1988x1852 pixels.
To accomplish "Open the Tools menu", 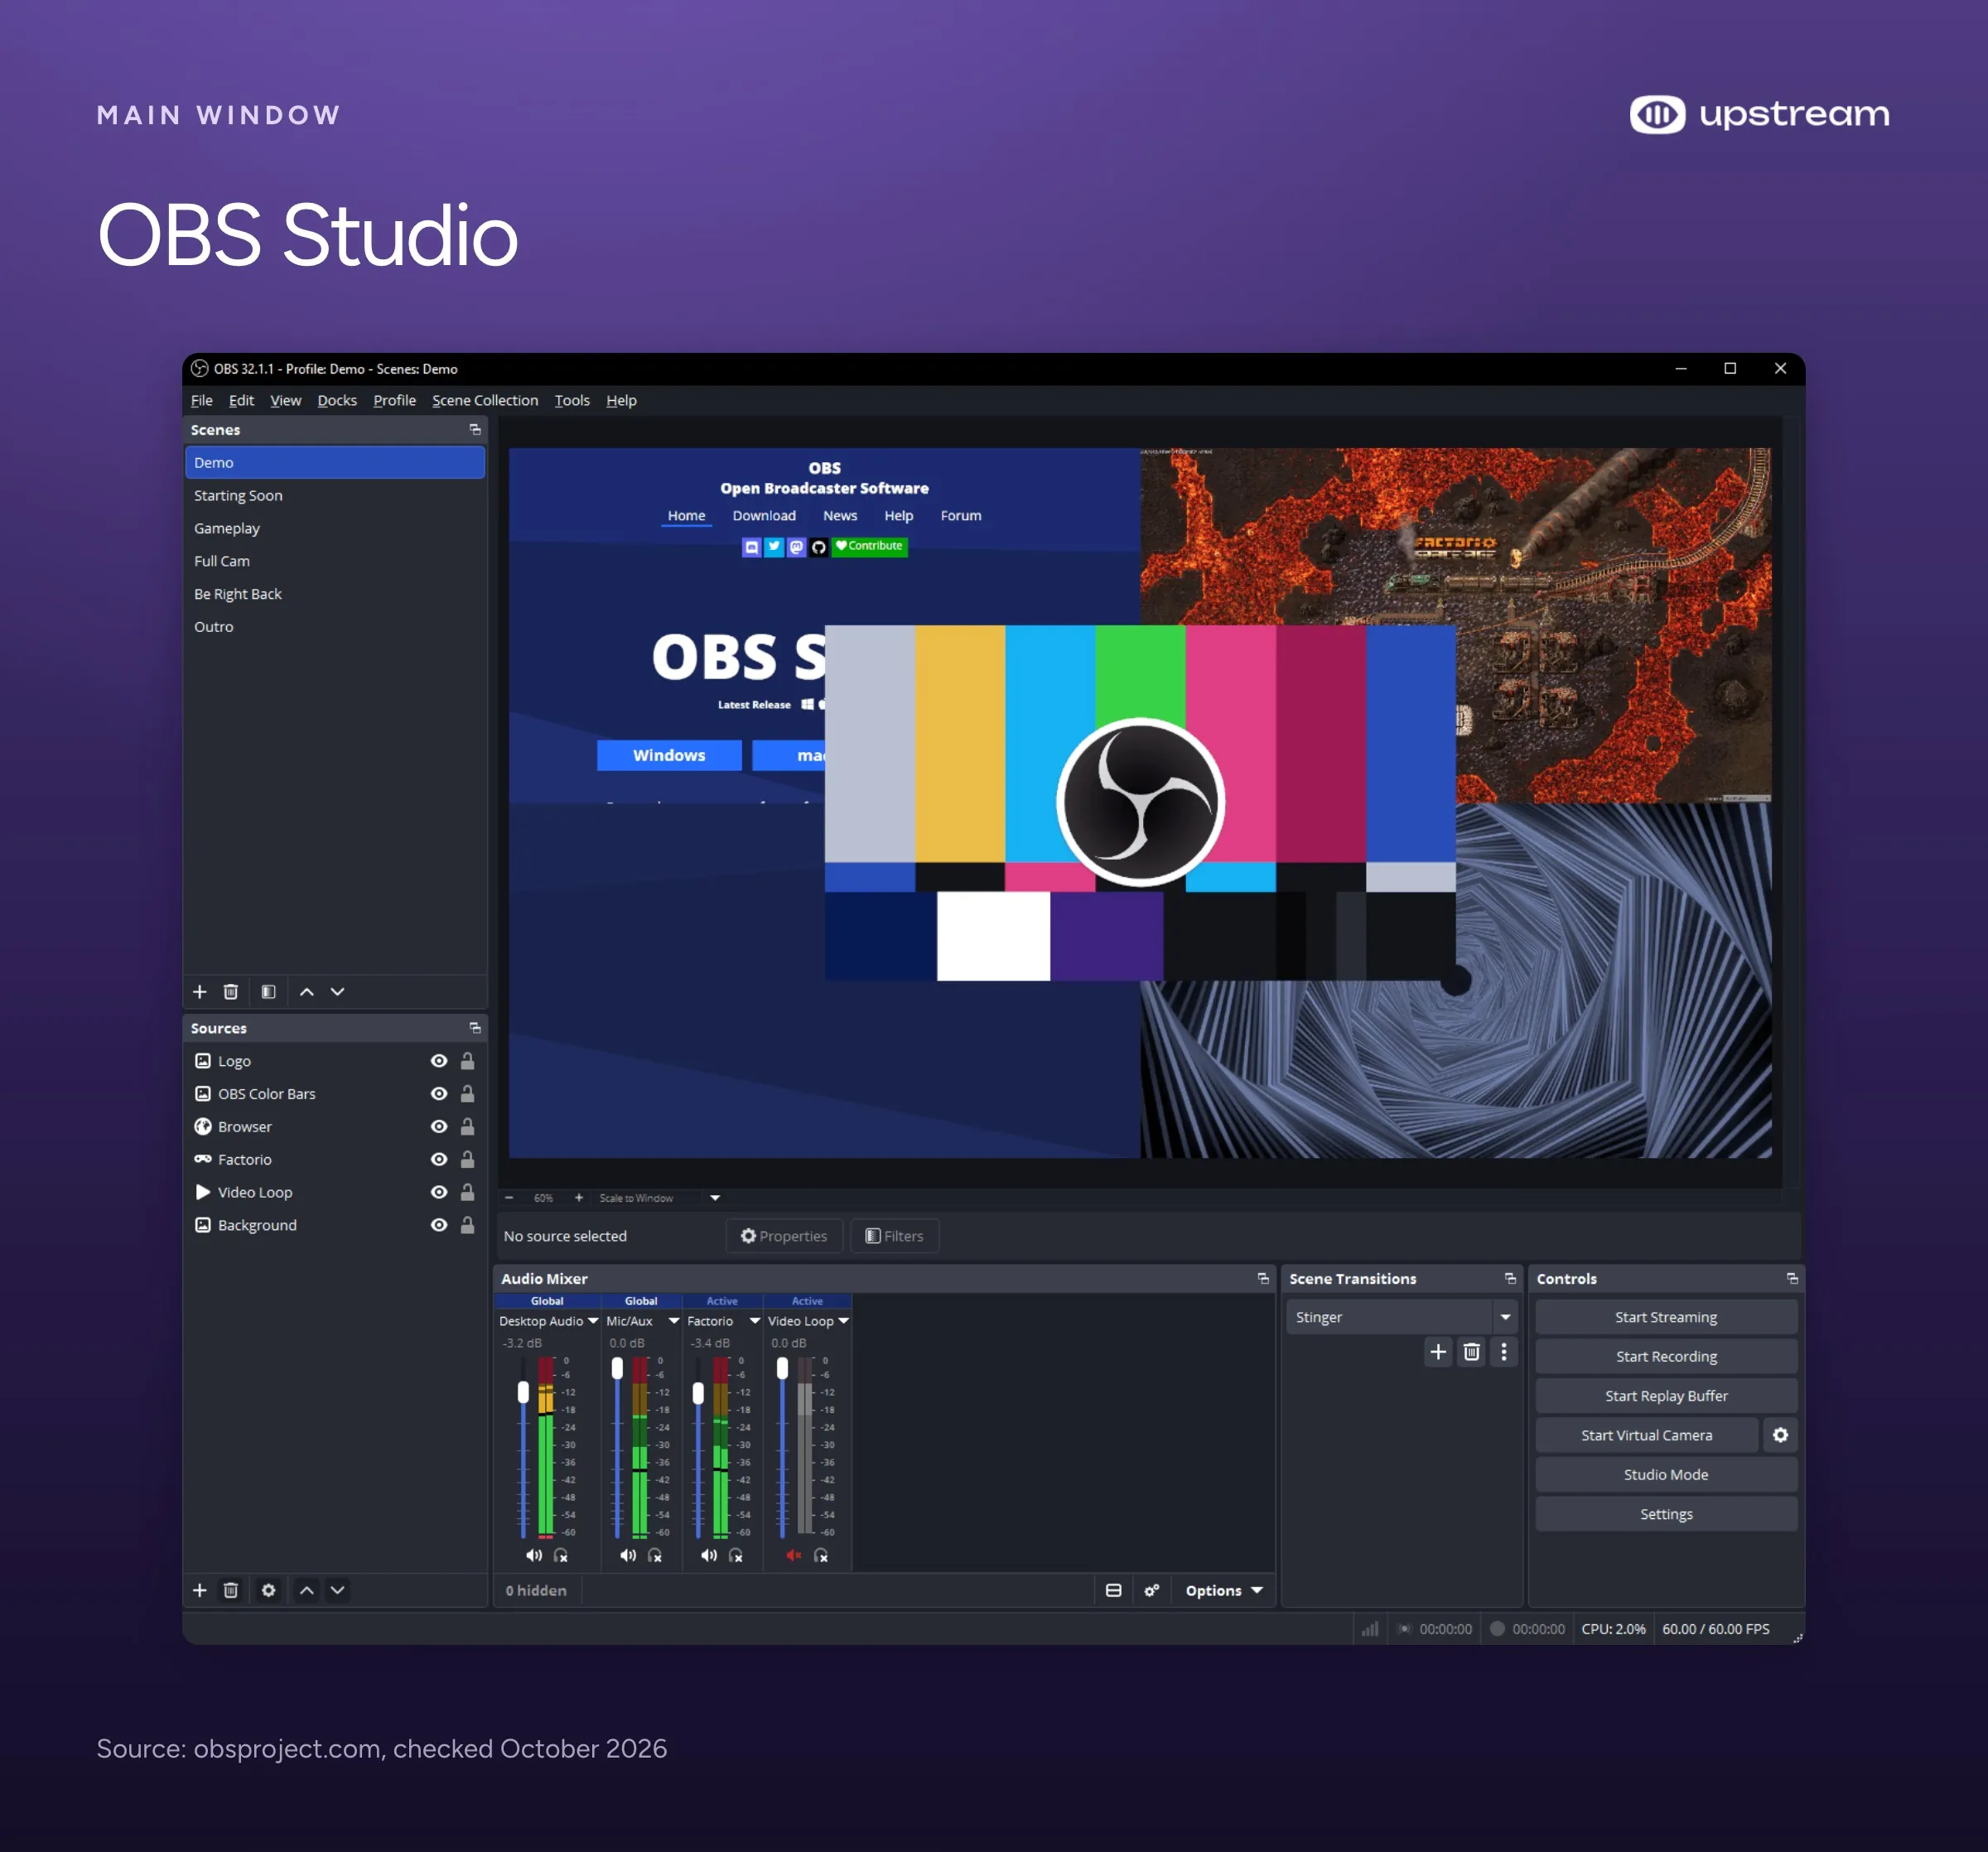I will 572,400.
